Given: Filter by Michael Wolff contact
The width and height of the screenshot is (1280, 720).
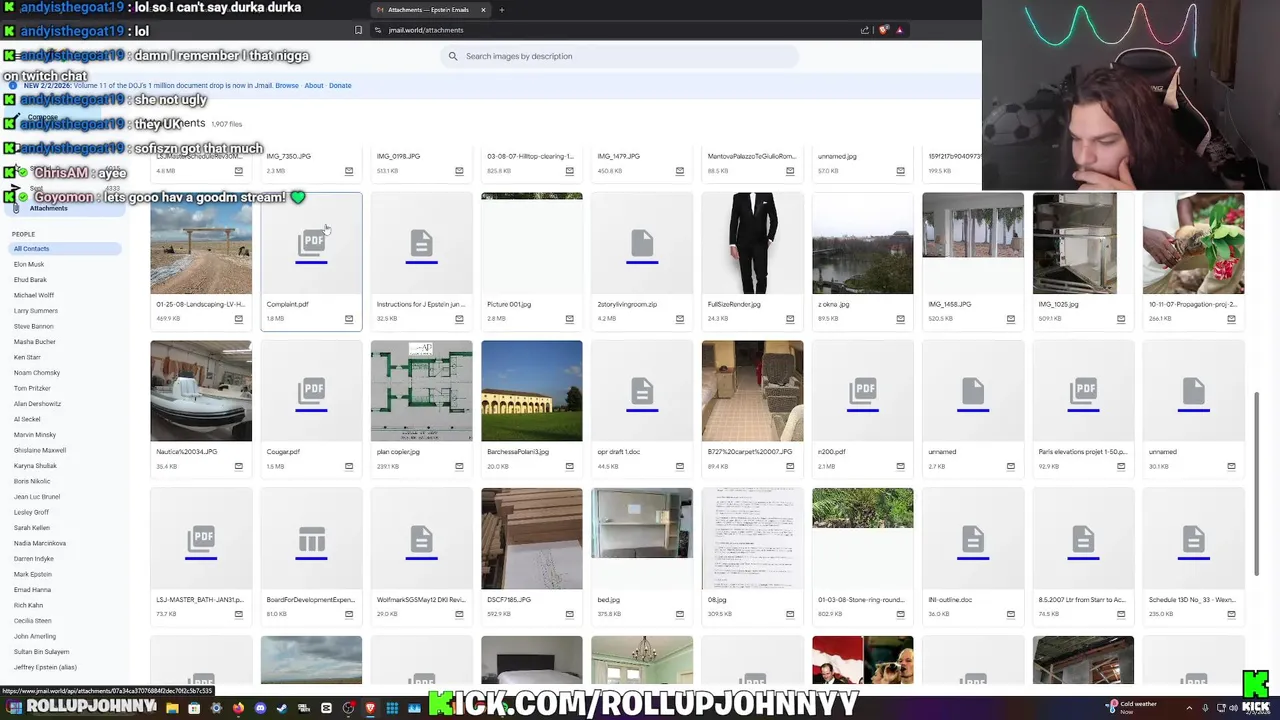Looking at the screenshot, I should (x=34, y=295).
